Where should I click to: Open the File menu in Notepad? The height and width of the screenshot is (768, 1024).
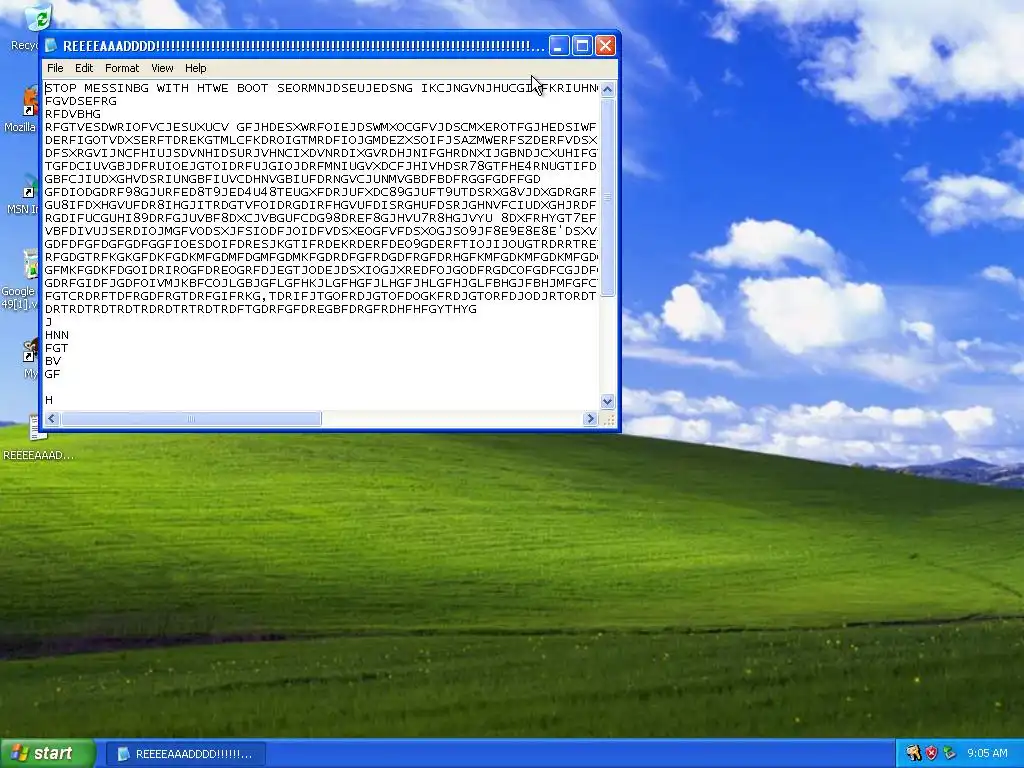tap(55, 68)
